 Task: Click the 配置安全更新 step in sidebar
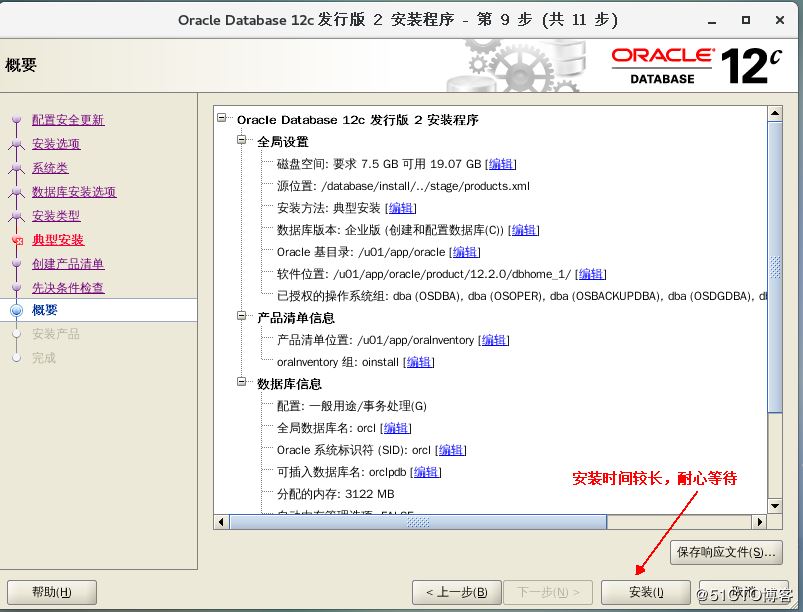(68, 120)
